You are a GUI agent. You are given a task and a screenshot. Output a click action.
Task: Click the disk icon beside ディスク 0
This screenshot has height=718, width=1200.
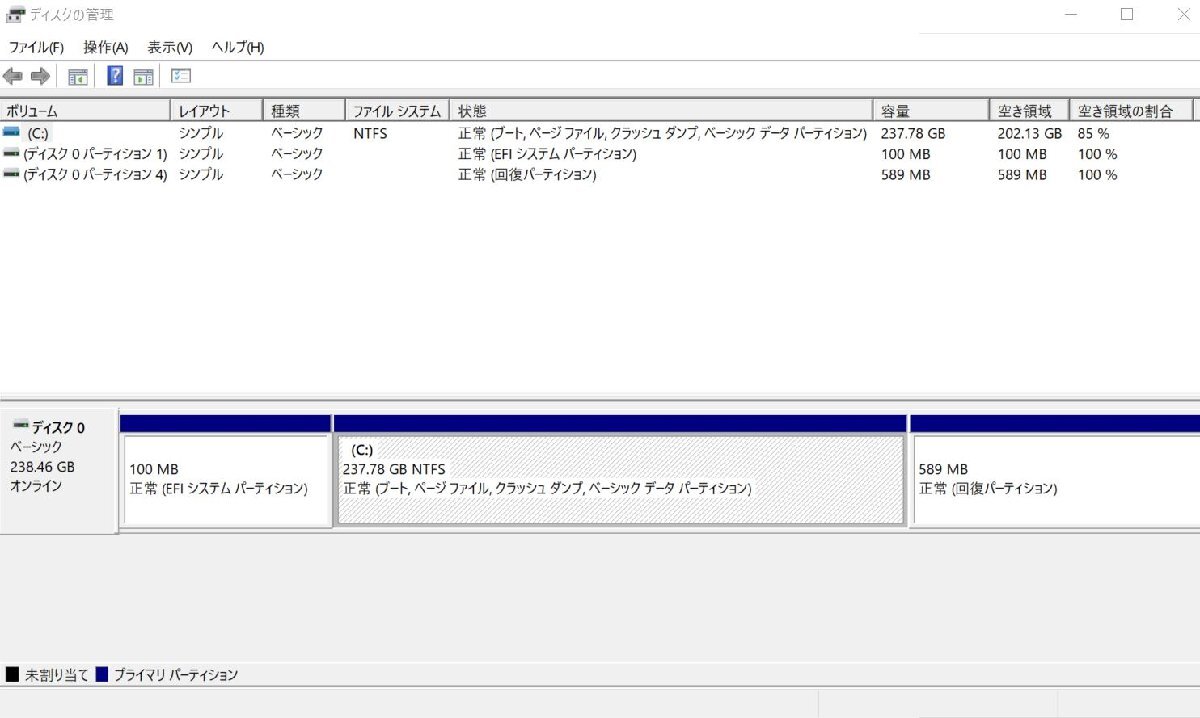click(x=21, y=426)
